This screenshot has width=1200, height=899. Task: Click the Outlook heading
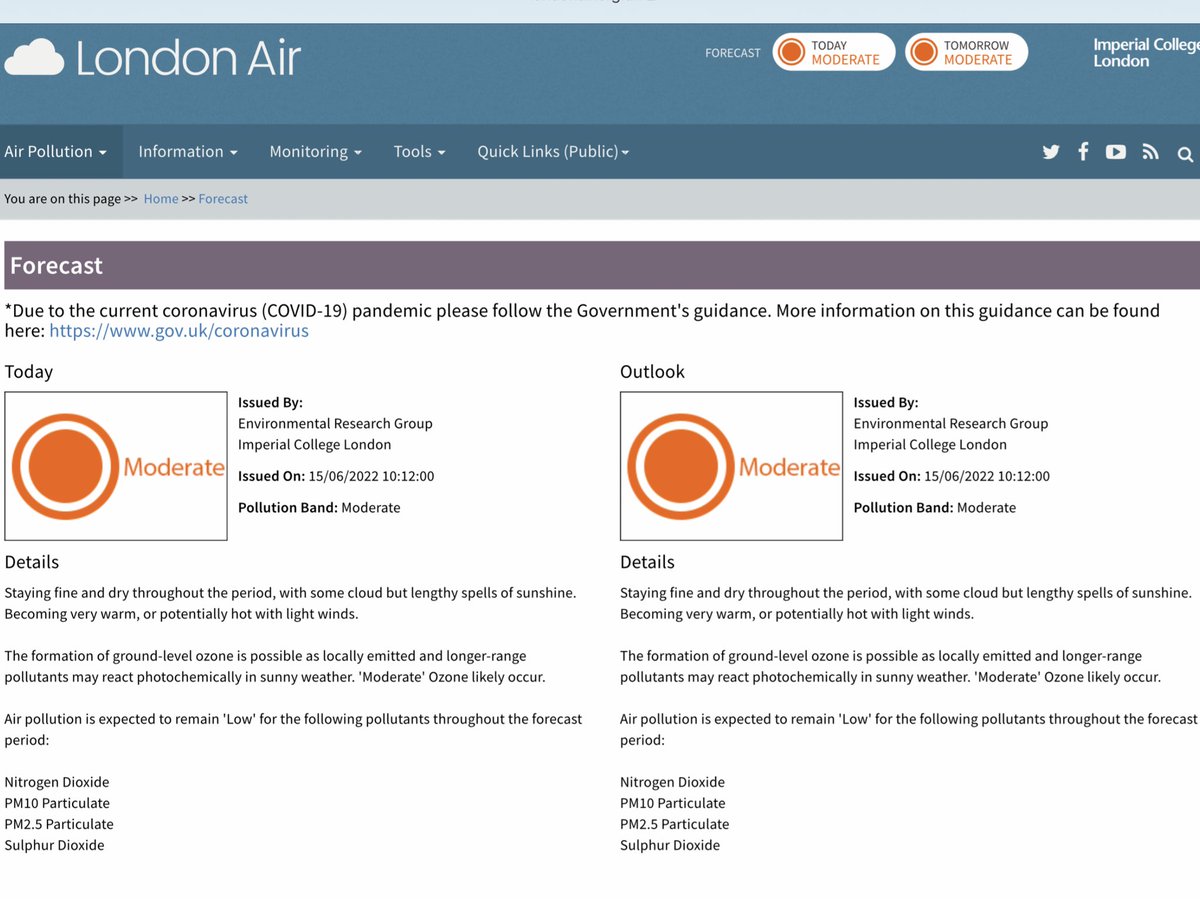[652, 372]
